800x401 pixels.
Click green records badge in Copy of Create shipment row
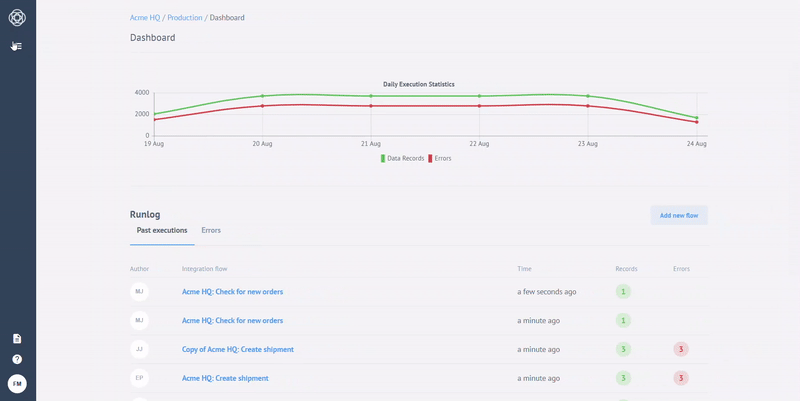point(623,349)
